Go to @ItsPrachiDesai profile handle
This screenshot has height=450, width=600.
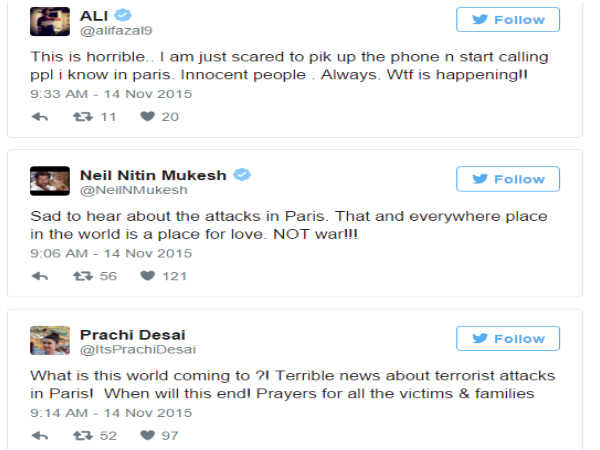124,349
